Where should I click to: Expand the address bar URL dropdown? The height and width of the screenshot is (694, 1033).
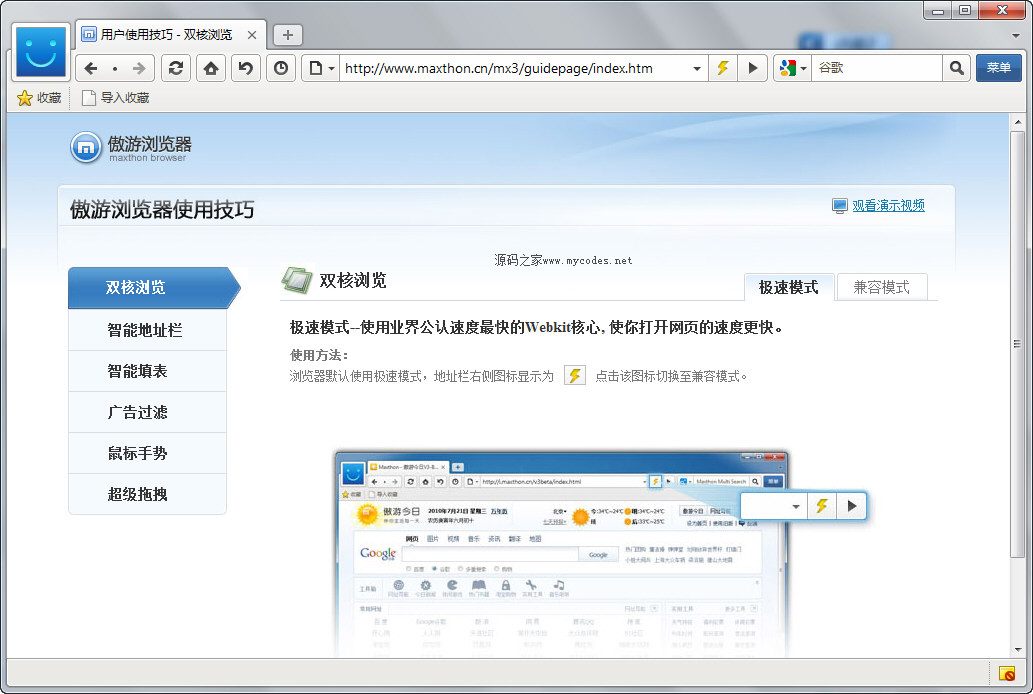pos(697,68)
